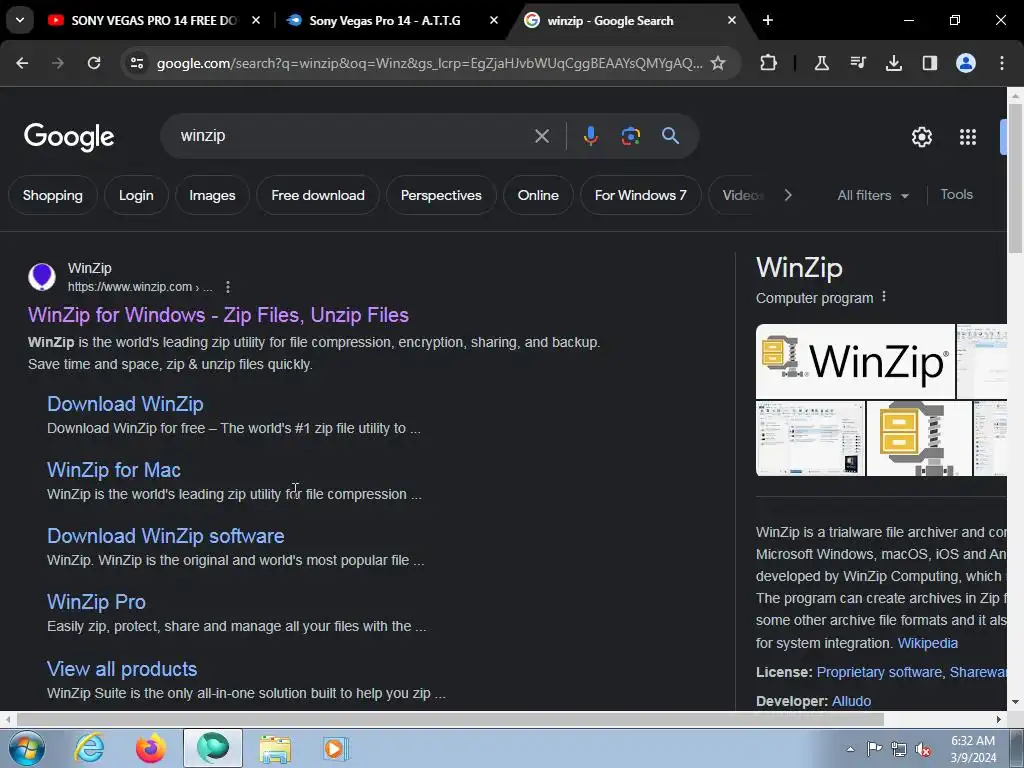1024x768 pixels.
Task: Open the tab search dropdown arrow
Action: (20, 20)
